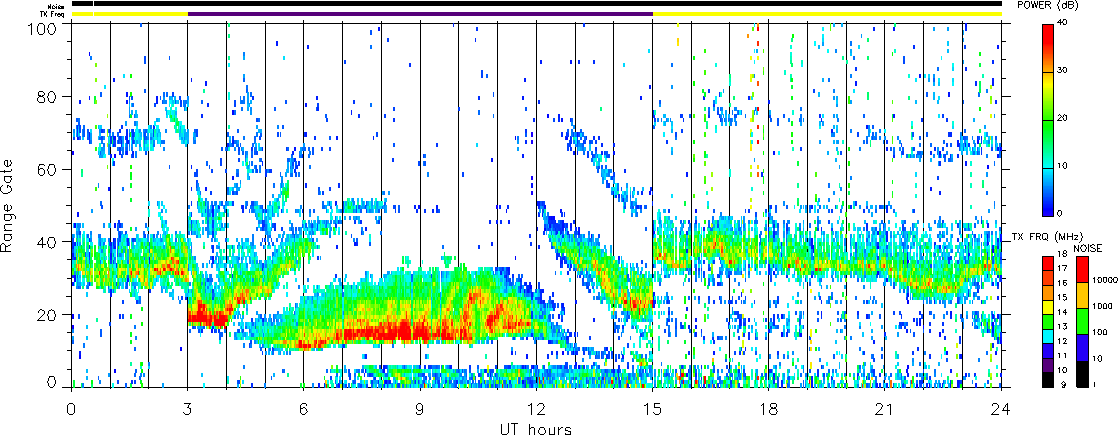Click the x-axis tick label "3"
The image size is (1118, 435).
pyautogui.click(x=188, y=410)
